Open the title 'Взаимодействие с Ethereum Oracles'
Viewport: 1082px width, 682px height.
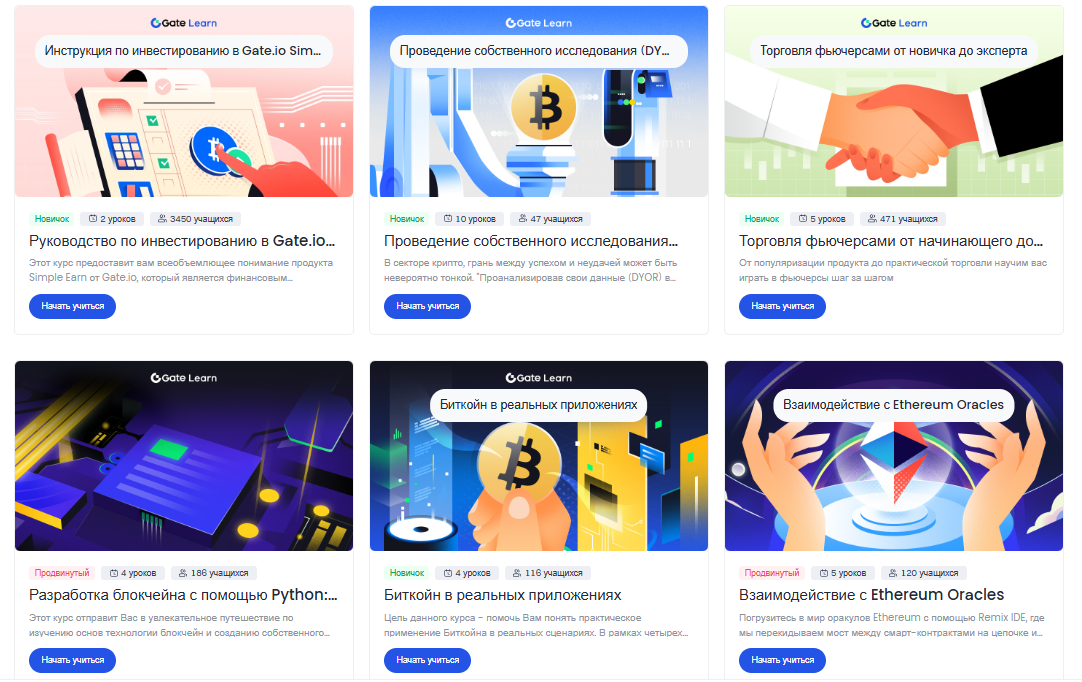[872, 595]
